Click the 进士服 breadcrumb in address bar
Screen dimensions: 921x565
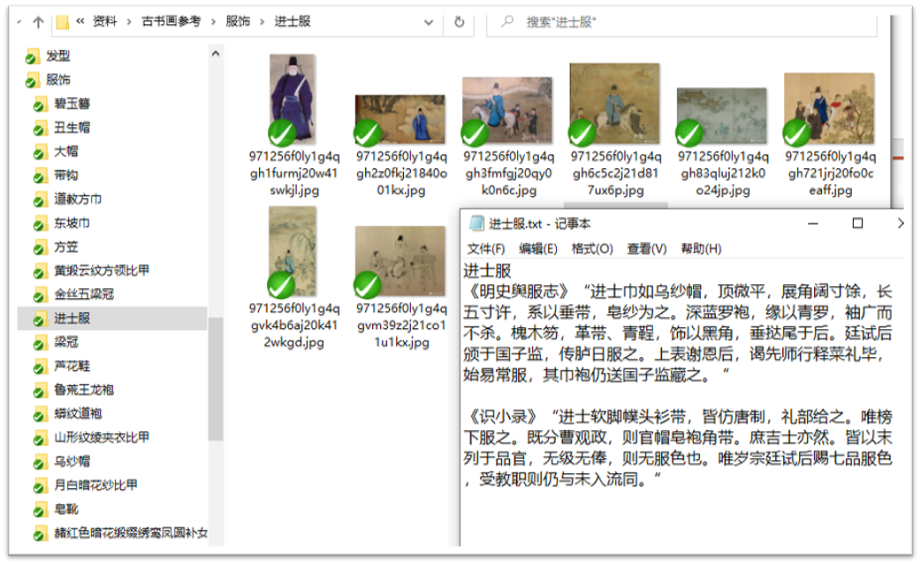[293, 22]
